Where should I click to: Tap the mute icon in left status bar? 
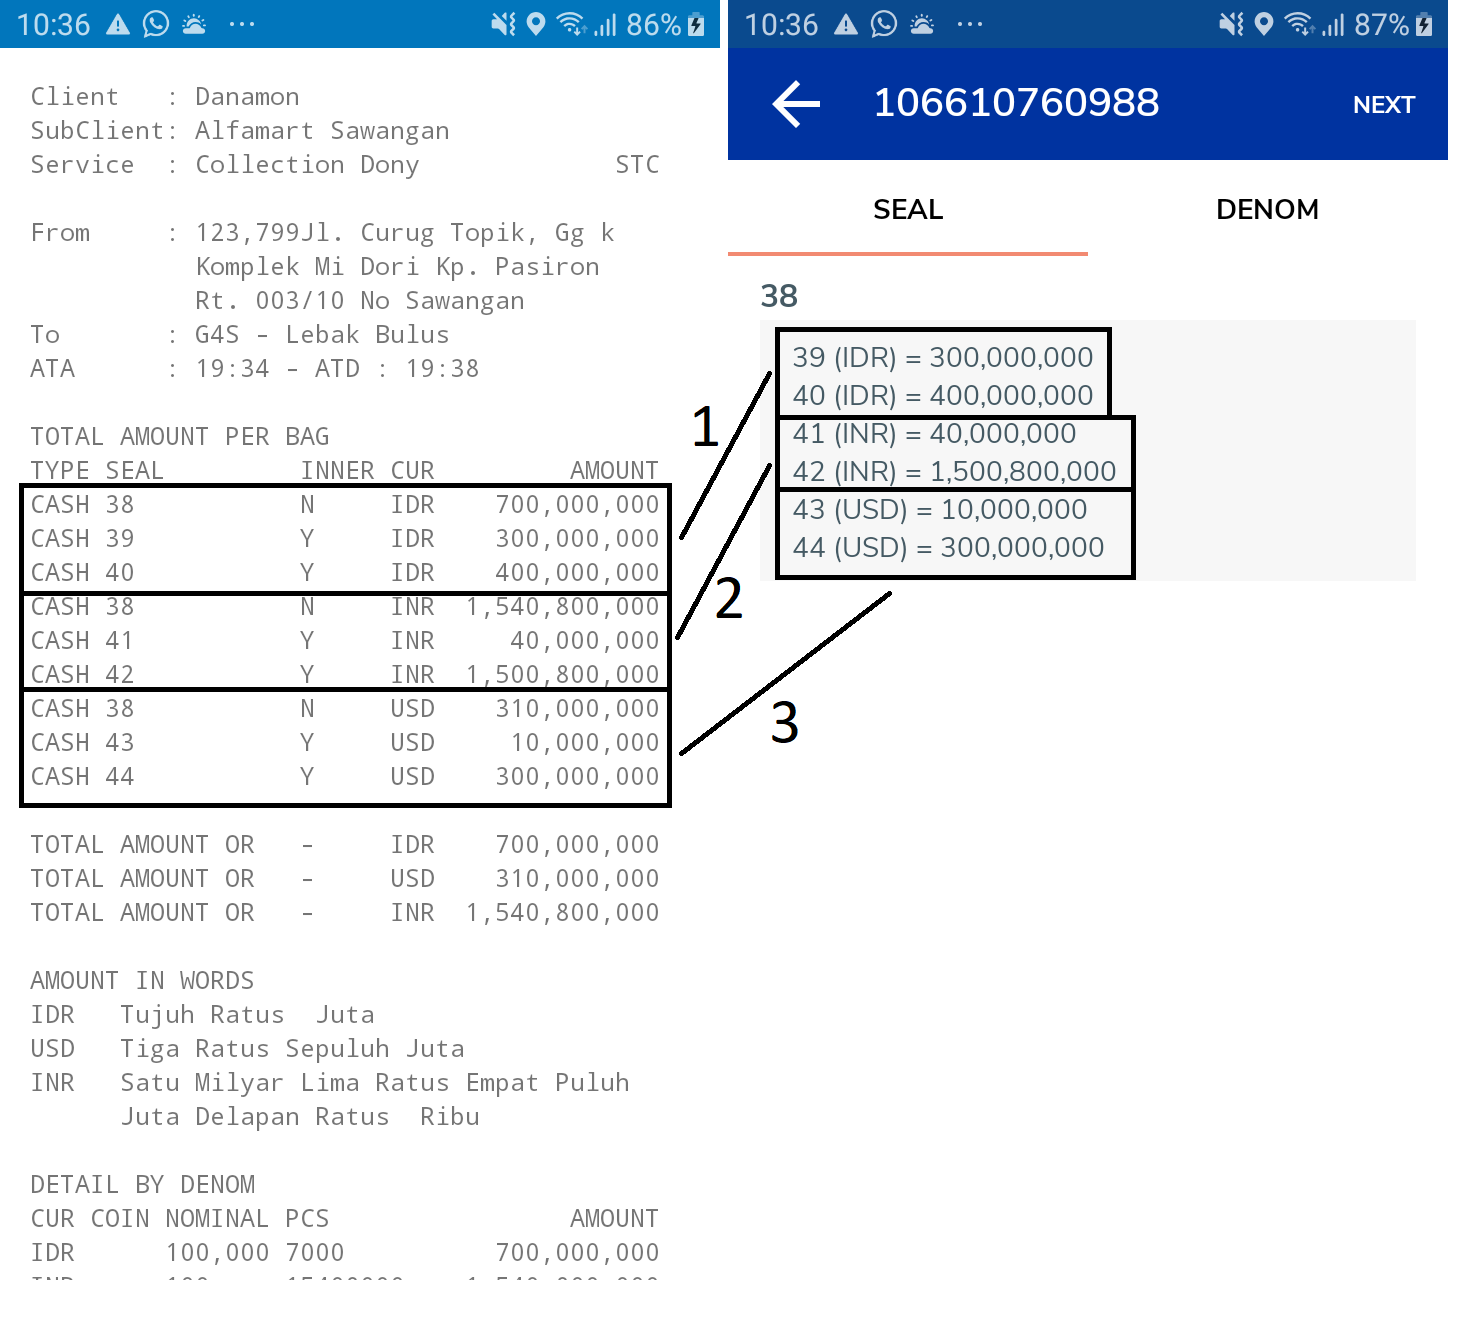[503, 24]
